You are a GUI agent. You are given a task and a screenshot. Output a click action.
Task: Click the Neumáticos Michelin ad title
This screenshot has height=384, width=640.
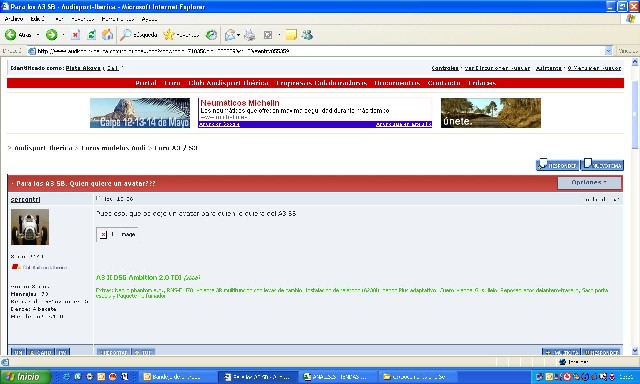pyautogui.click(x=240, y=103)
